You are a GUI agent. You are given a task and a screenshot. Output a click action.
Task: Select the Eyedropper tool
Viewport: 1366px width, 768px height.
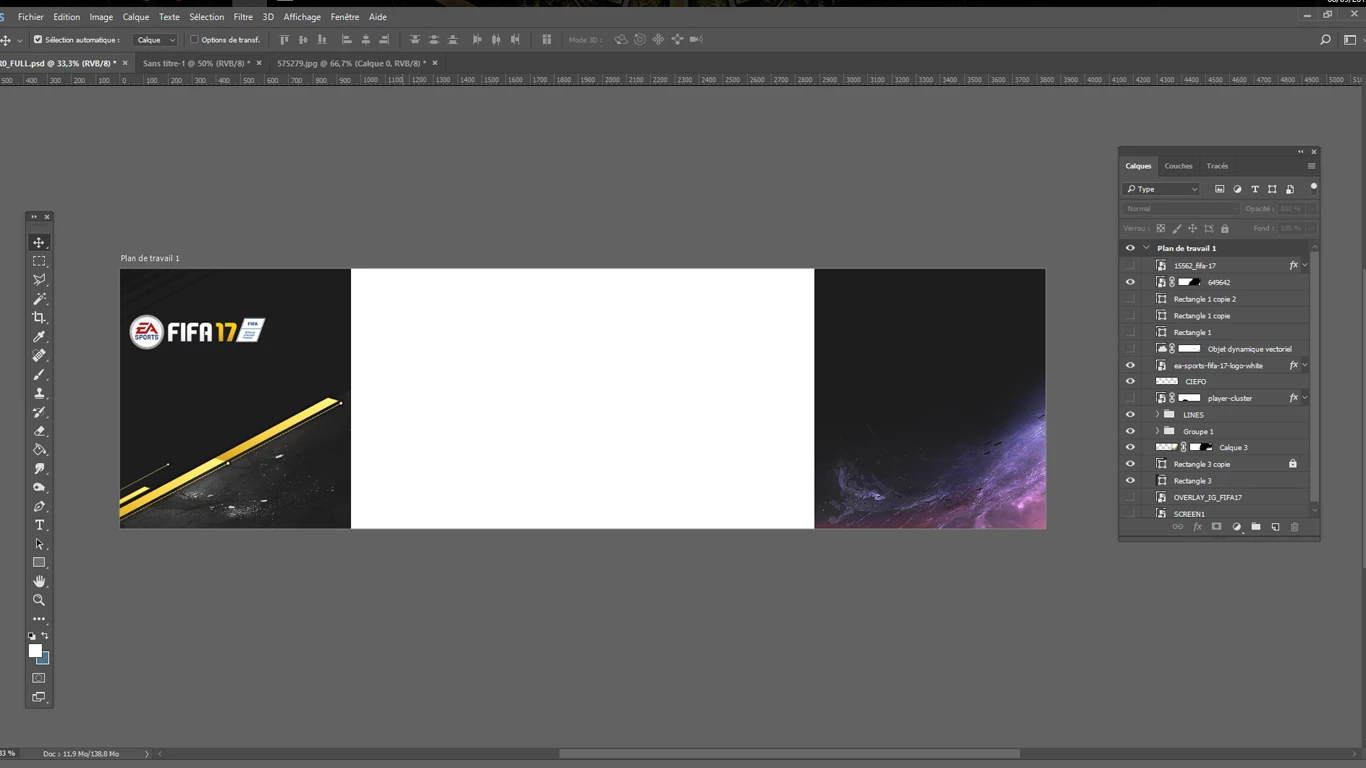[39, 337]
